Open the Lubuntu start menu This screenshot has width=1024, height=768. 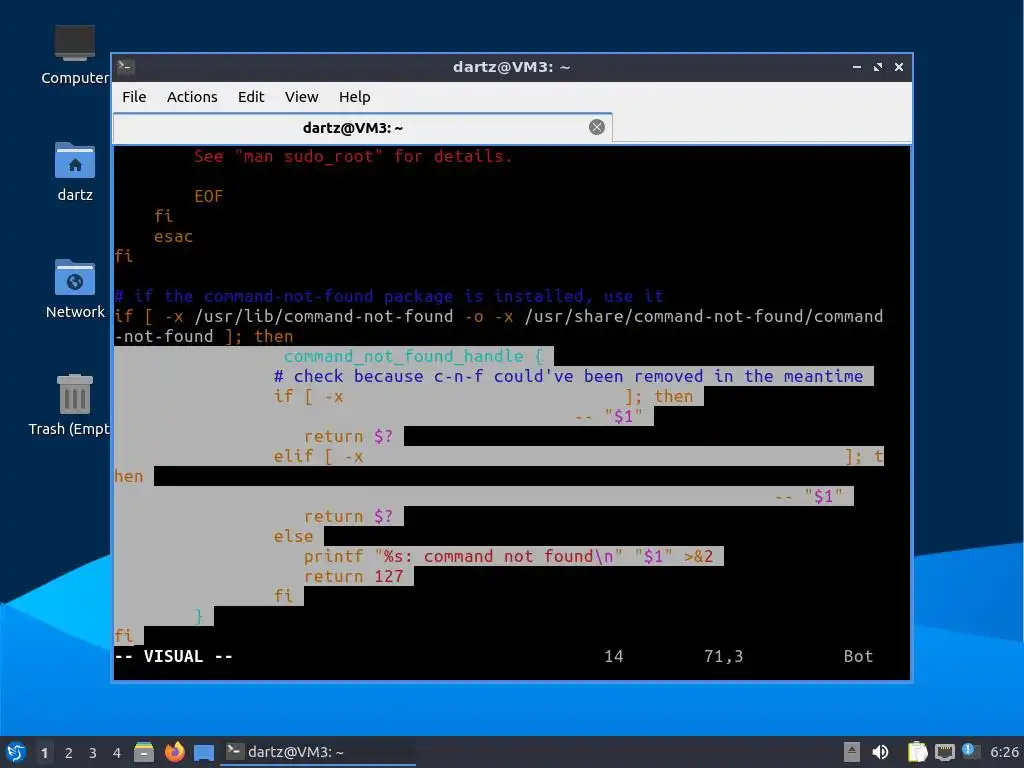[16, 752]
